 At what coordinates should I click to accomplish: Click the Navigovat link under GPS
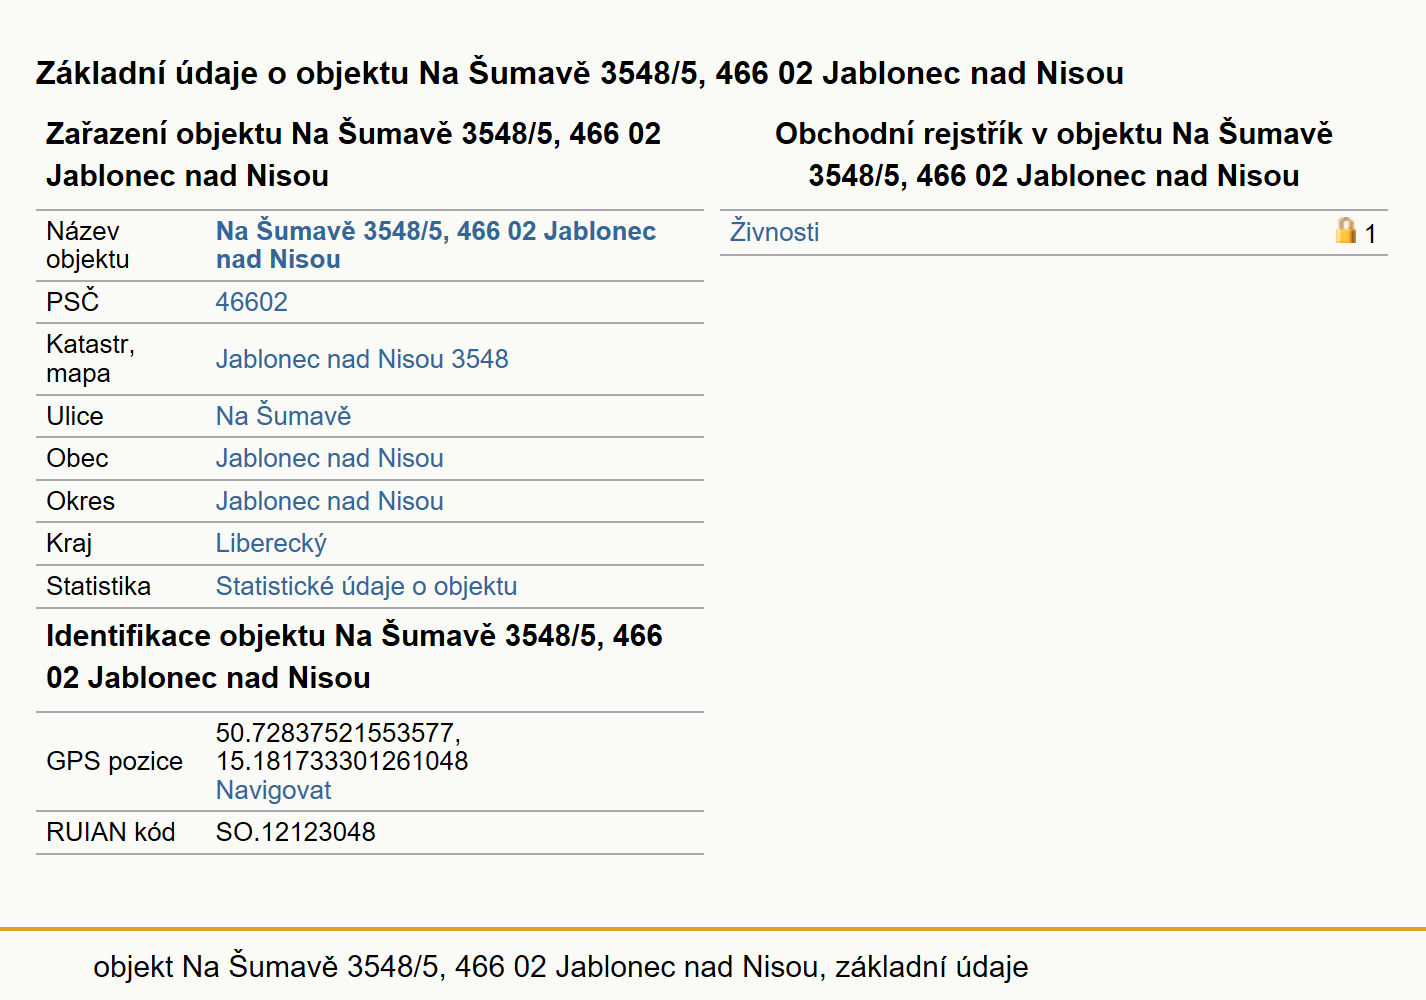click(x=273, y=790)
